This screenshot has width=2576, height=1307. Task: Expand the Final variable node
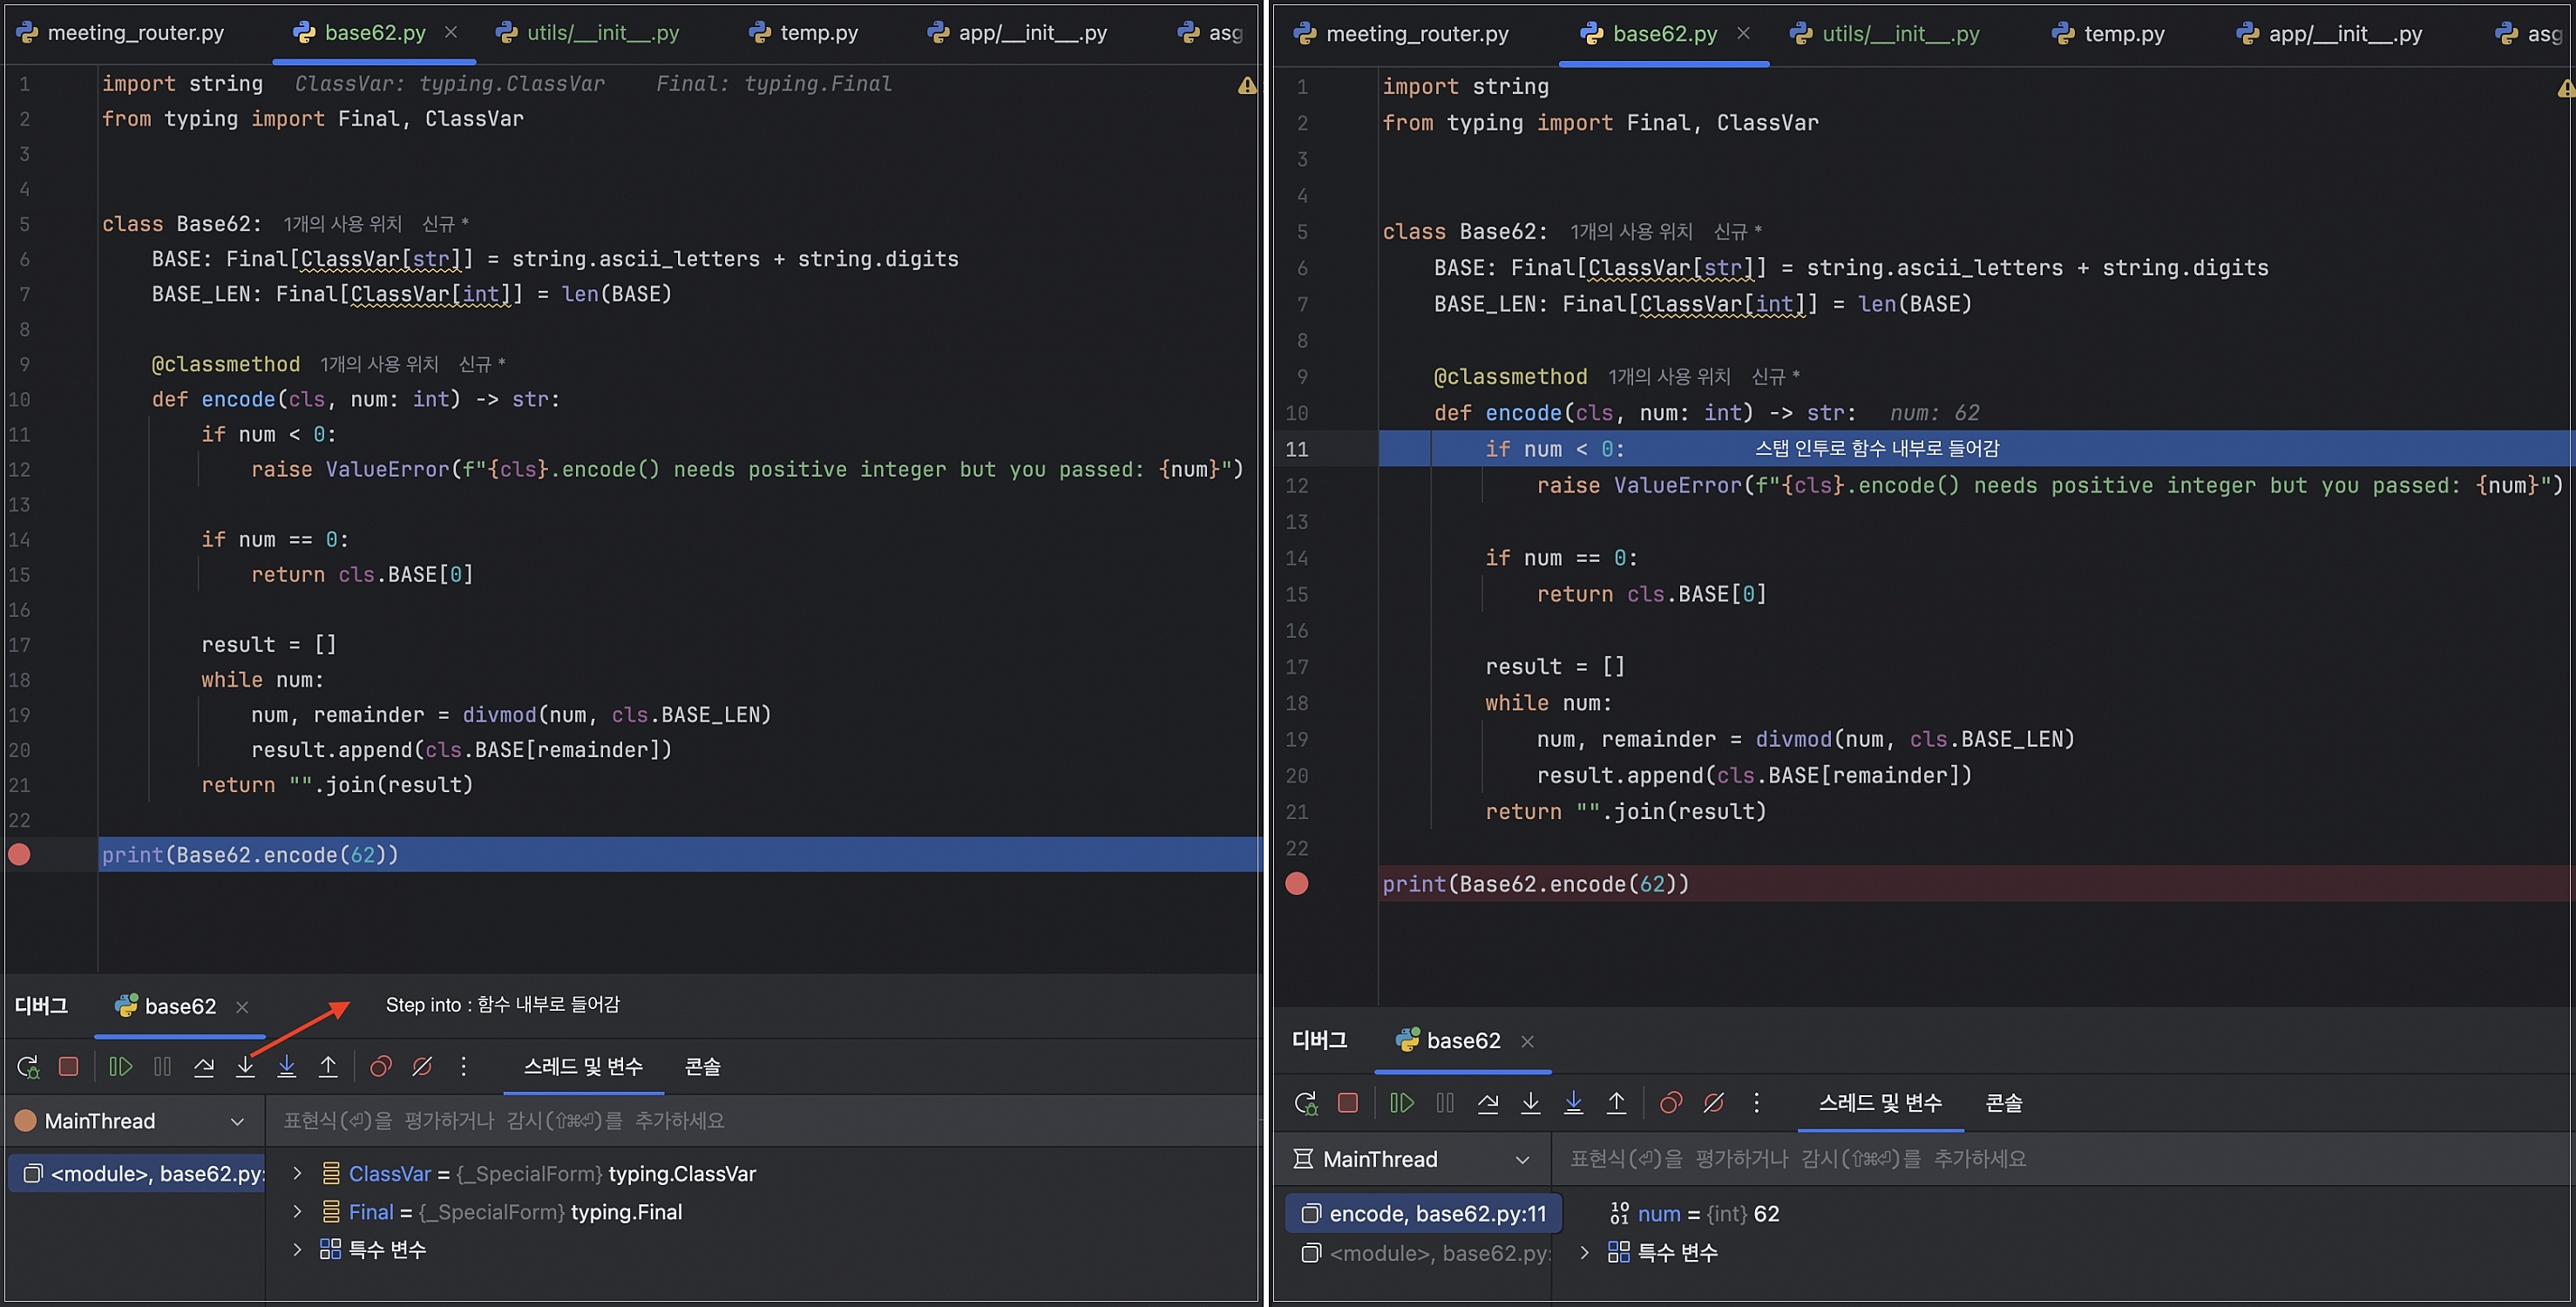coord(297,1212)
